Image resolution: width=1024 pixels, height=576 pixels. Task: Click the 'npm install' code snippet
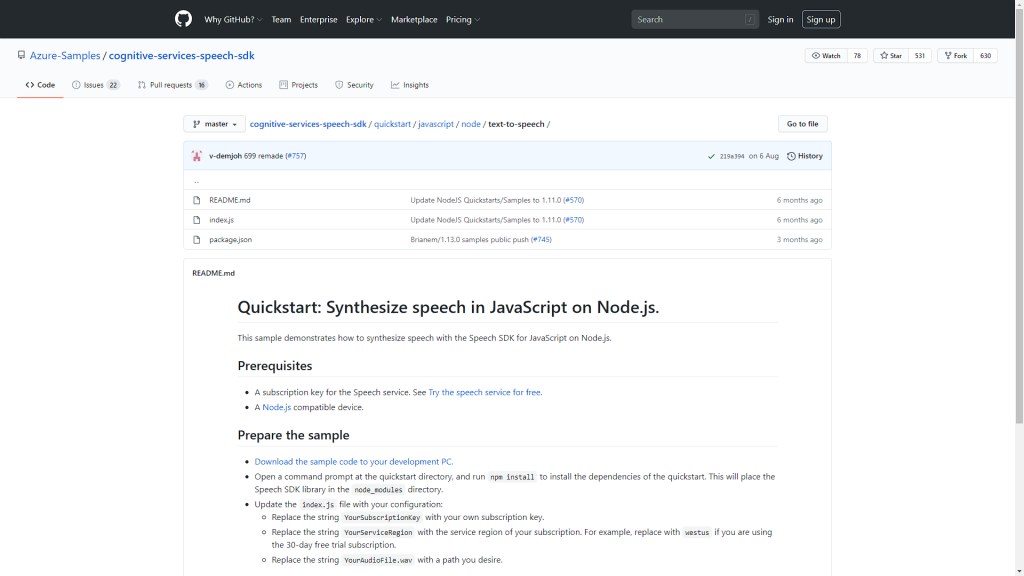(x=512, y=477)
